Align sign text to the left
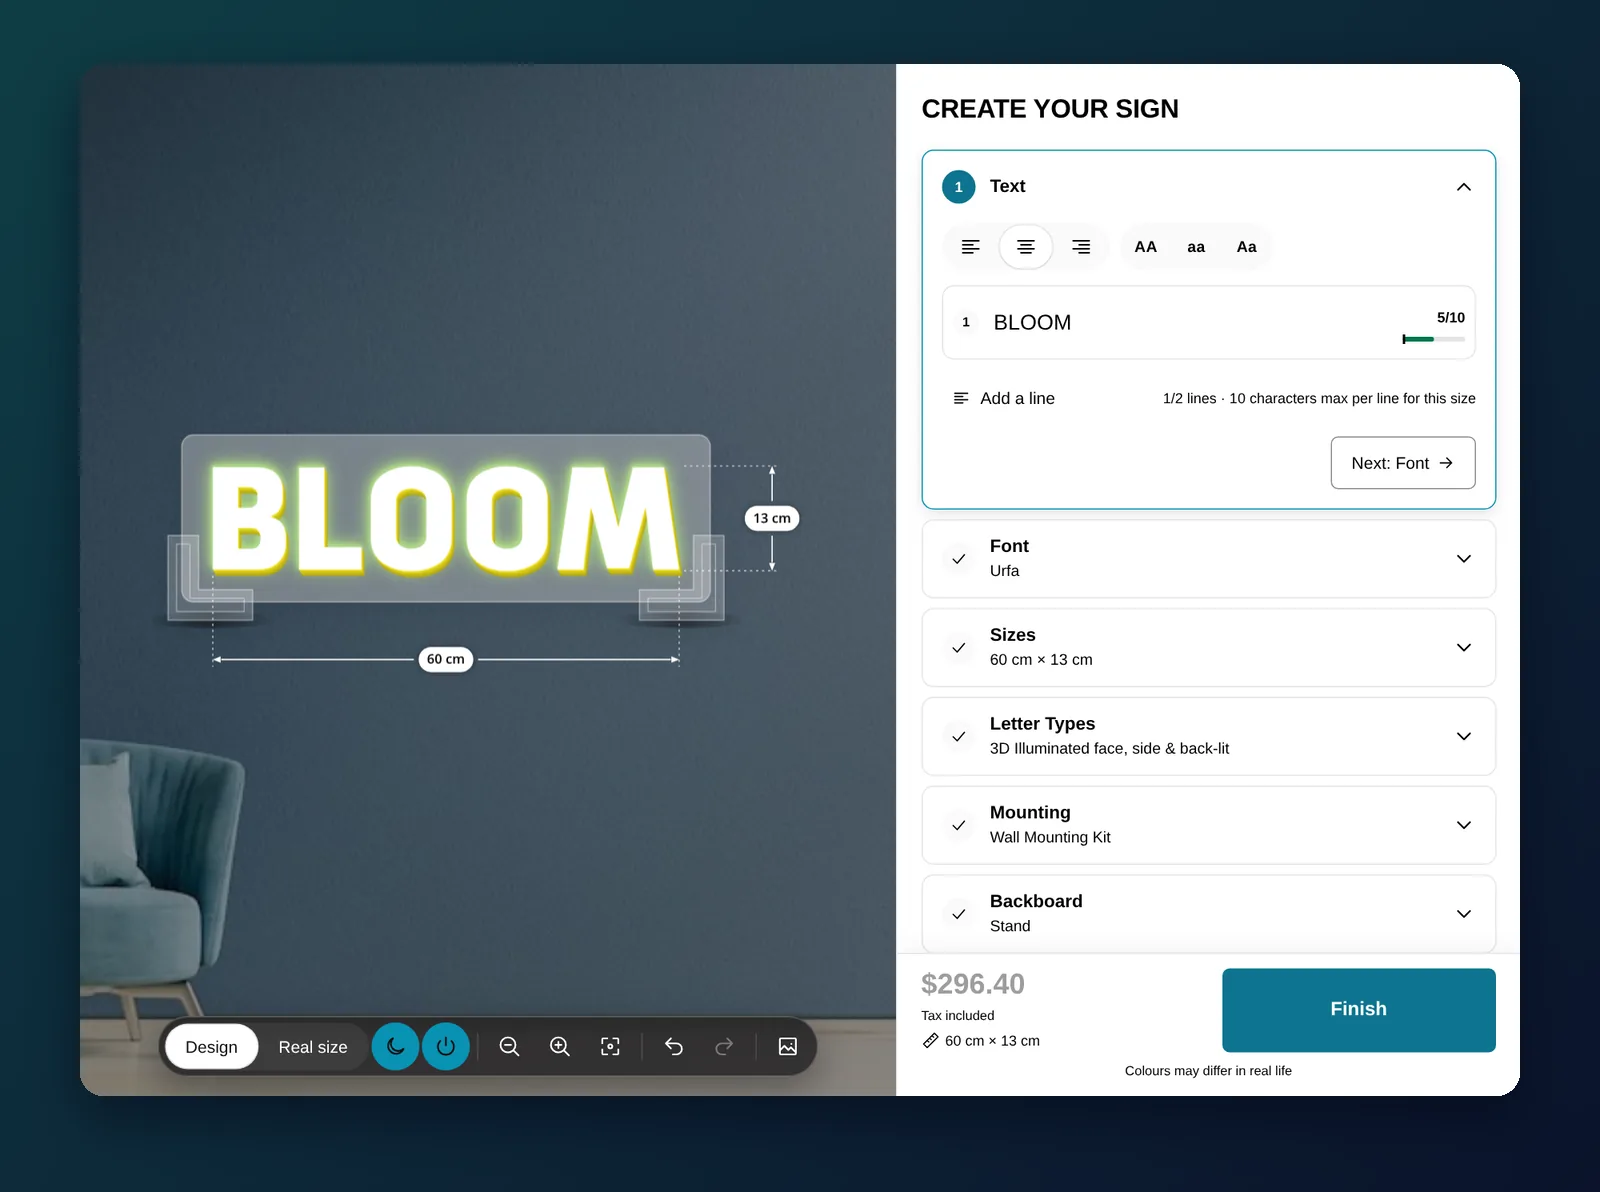 [970, 247]
